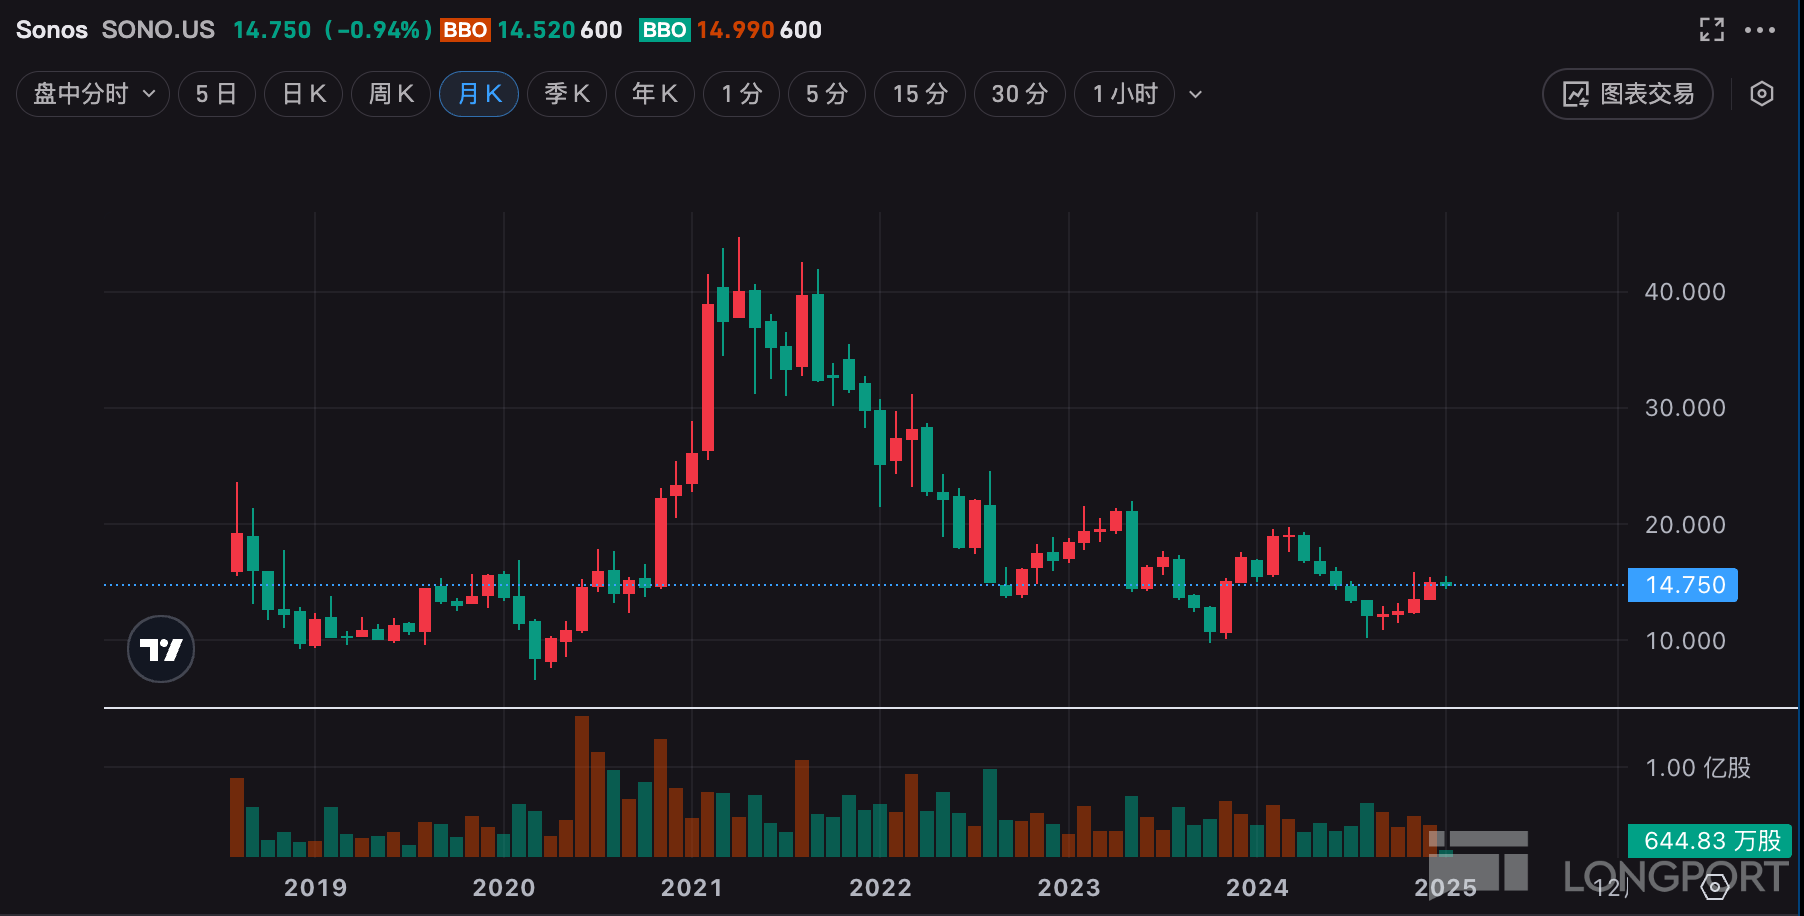Screen dimensions: 1804x916
Task: Click the 14.750 current price label
Action: [1683, 585]
